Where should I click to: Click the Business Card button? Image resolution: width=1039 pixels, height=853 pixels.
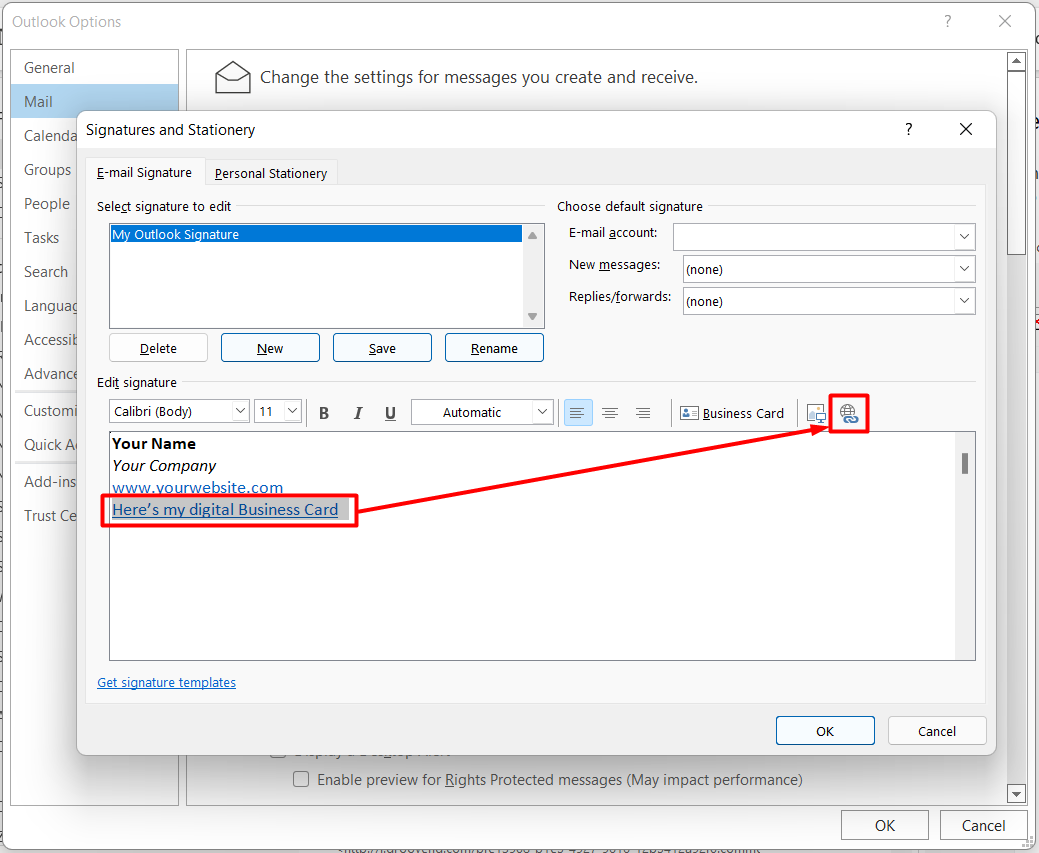click(x=732, y=413)
